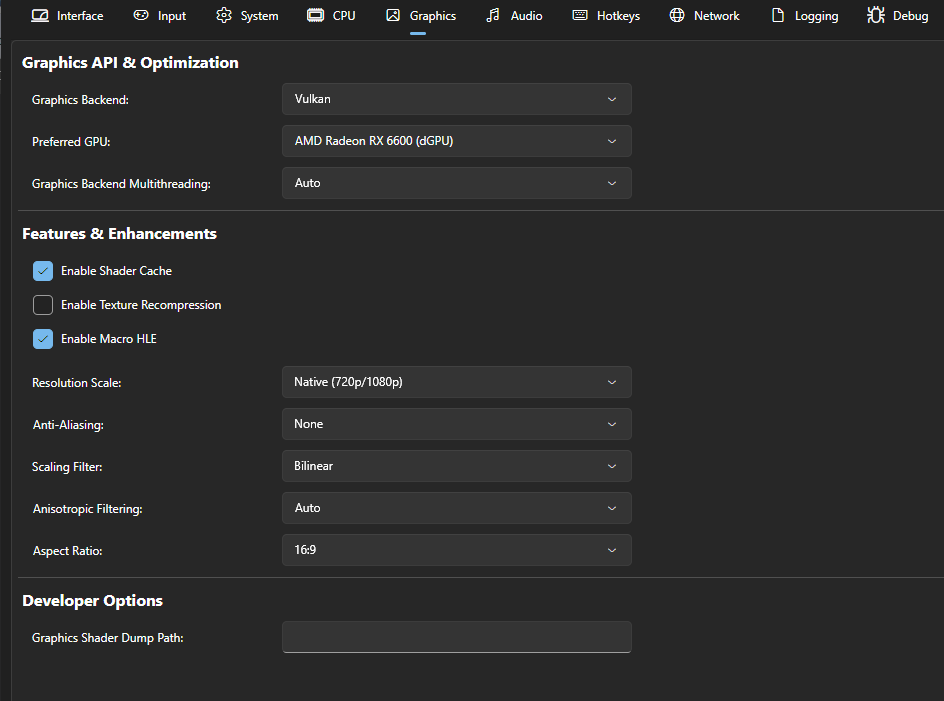Open the Resolution Scale dropdown

pyautogui.click(x=456, y=382)
